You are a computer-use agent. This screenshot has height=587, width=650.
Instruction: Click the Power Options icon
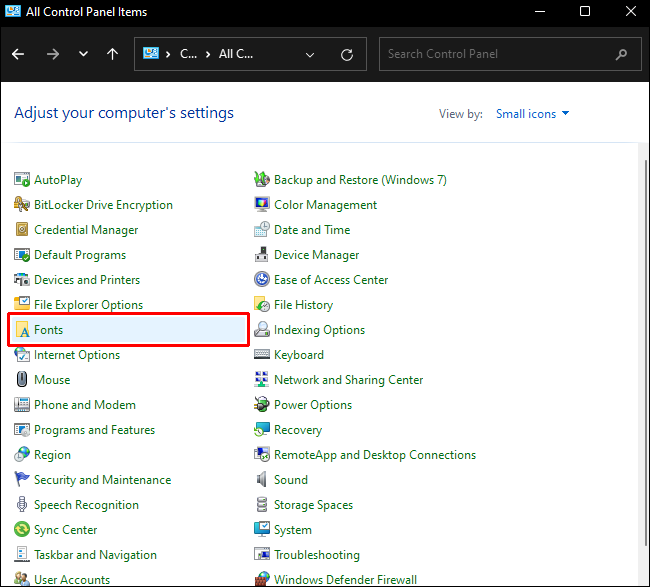point(262,405)
